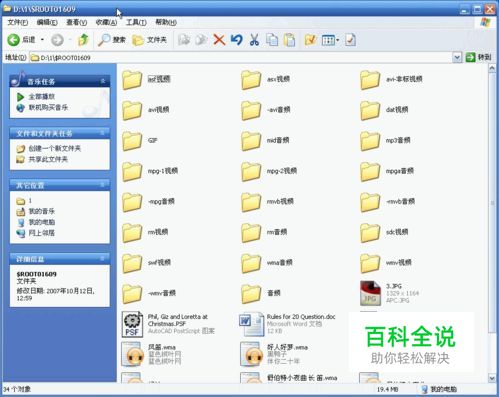Image resolution: width=499 pixels, height=397 pixels.
Task: Collapse the 其它位置 panel
Action: pyautogui.click(x=103, y=185)
